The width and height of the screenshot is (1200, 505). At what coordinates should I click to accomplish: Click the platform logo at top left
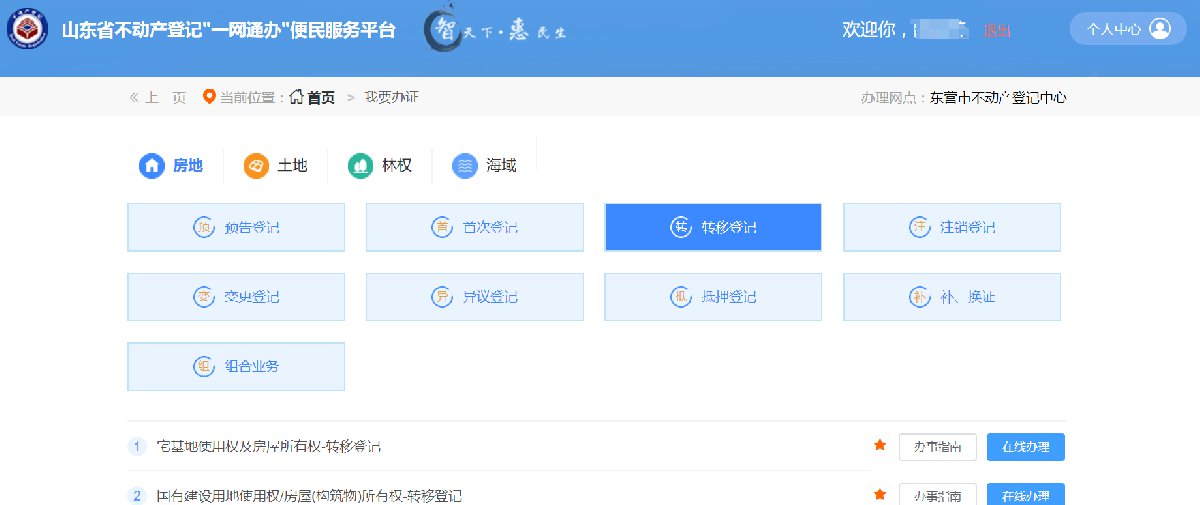click(28, 29)
